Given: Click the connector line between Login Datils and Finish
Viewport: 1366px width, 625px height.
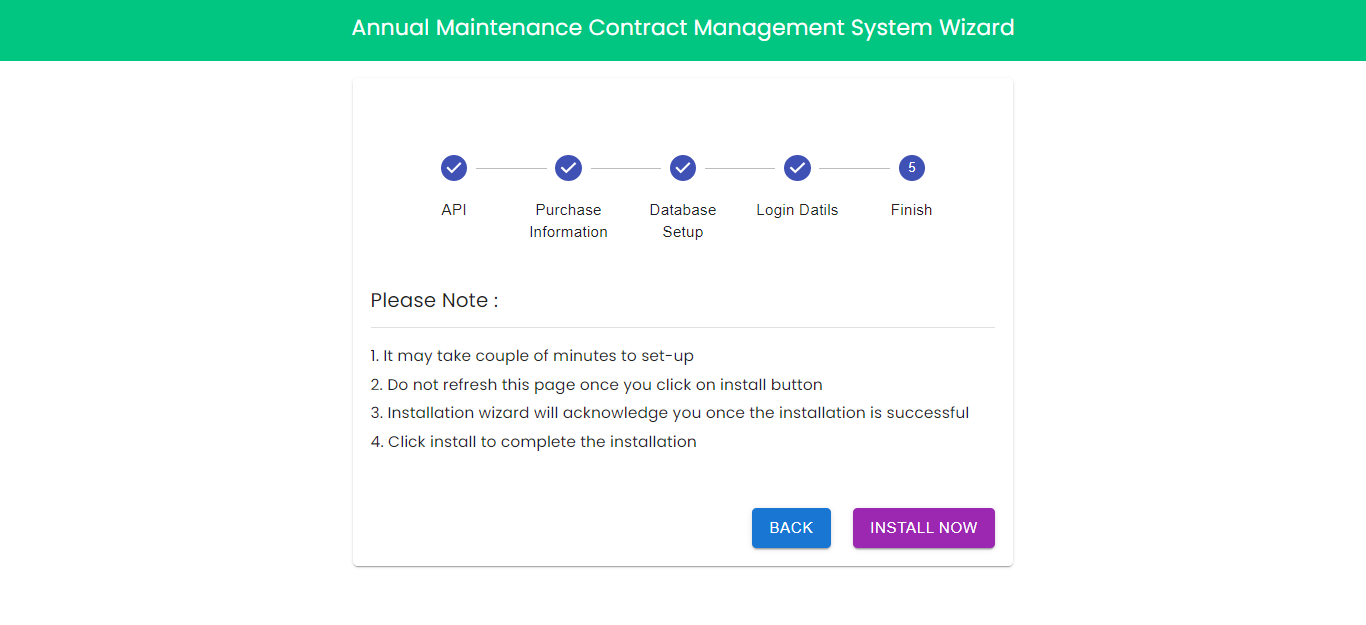Looking at the screenshot, I should (854, 169).
